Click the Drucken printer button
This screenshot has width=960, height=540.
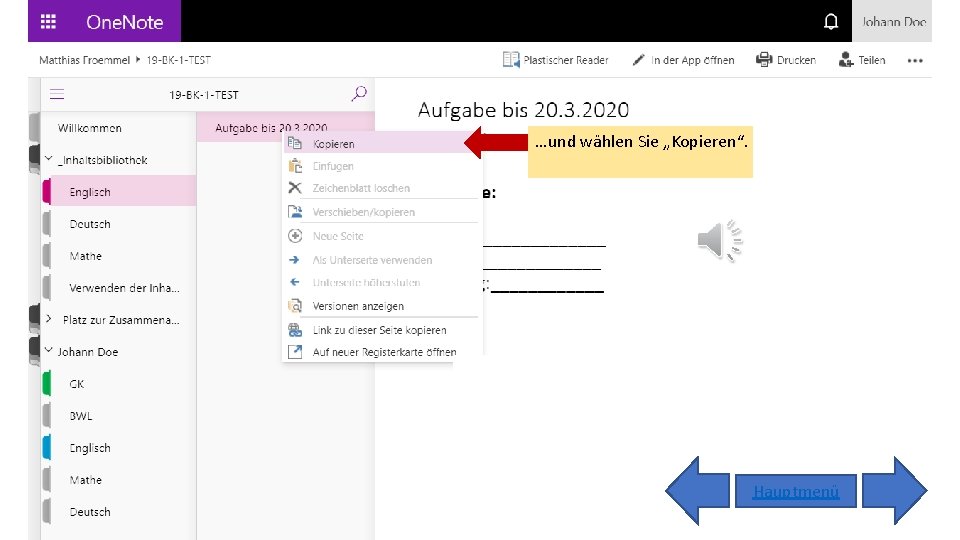click(786, 60)
